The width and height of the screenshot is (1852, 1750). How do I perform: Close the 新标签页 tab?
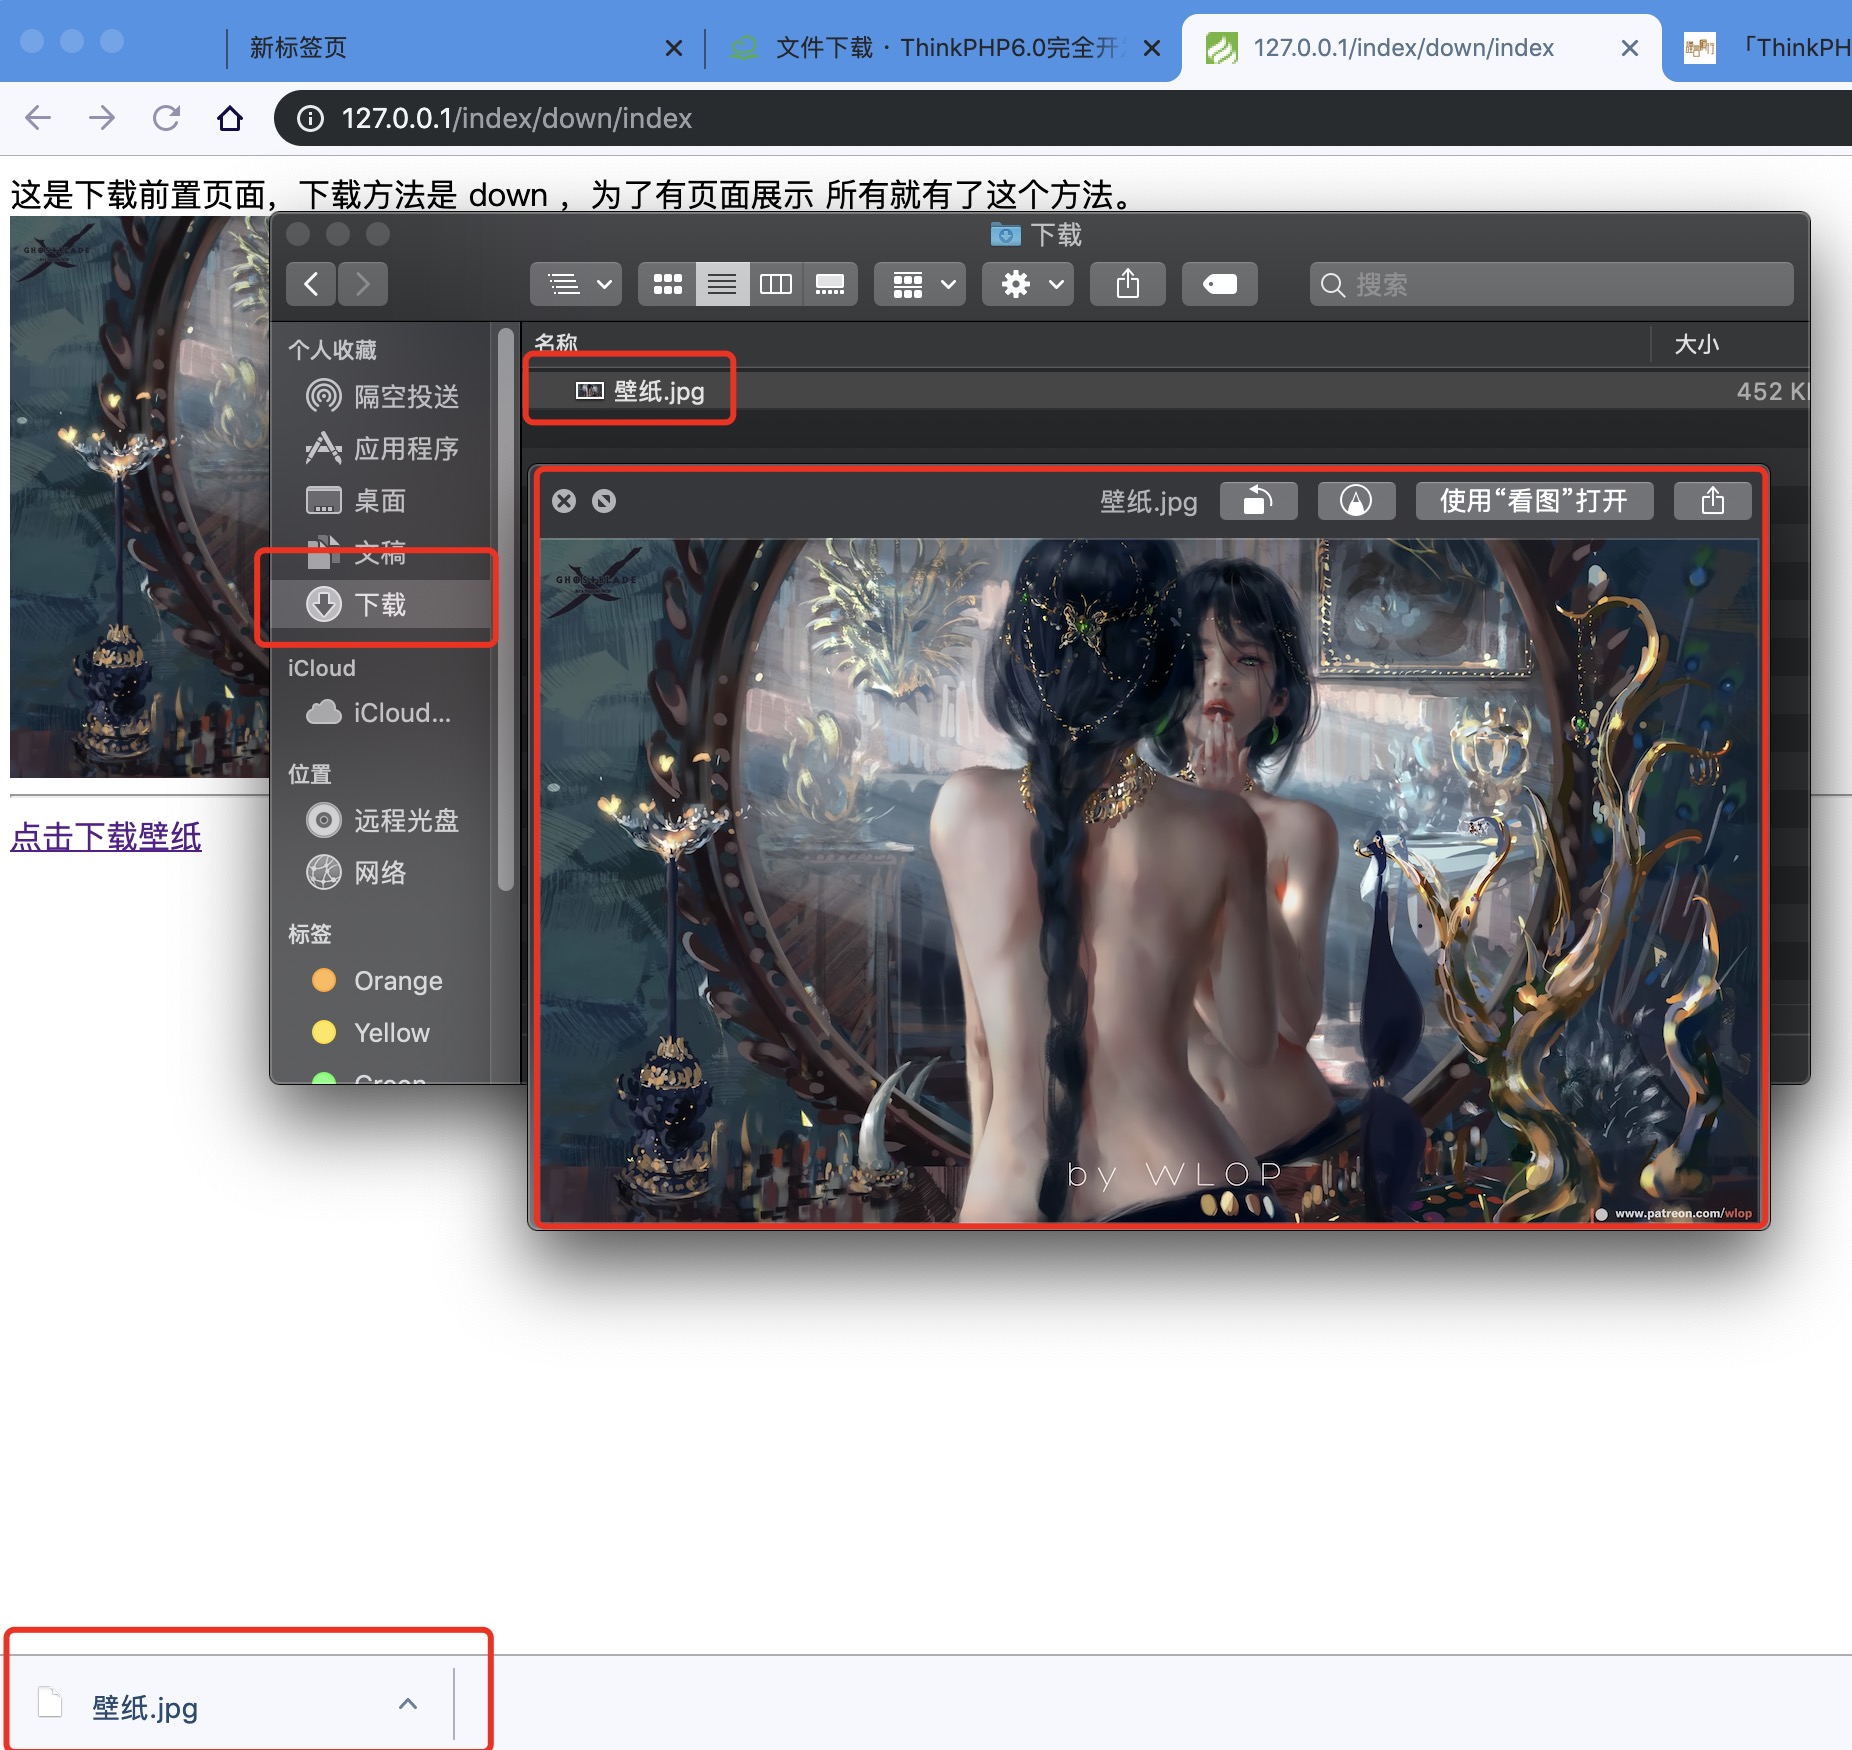[674, 47]
